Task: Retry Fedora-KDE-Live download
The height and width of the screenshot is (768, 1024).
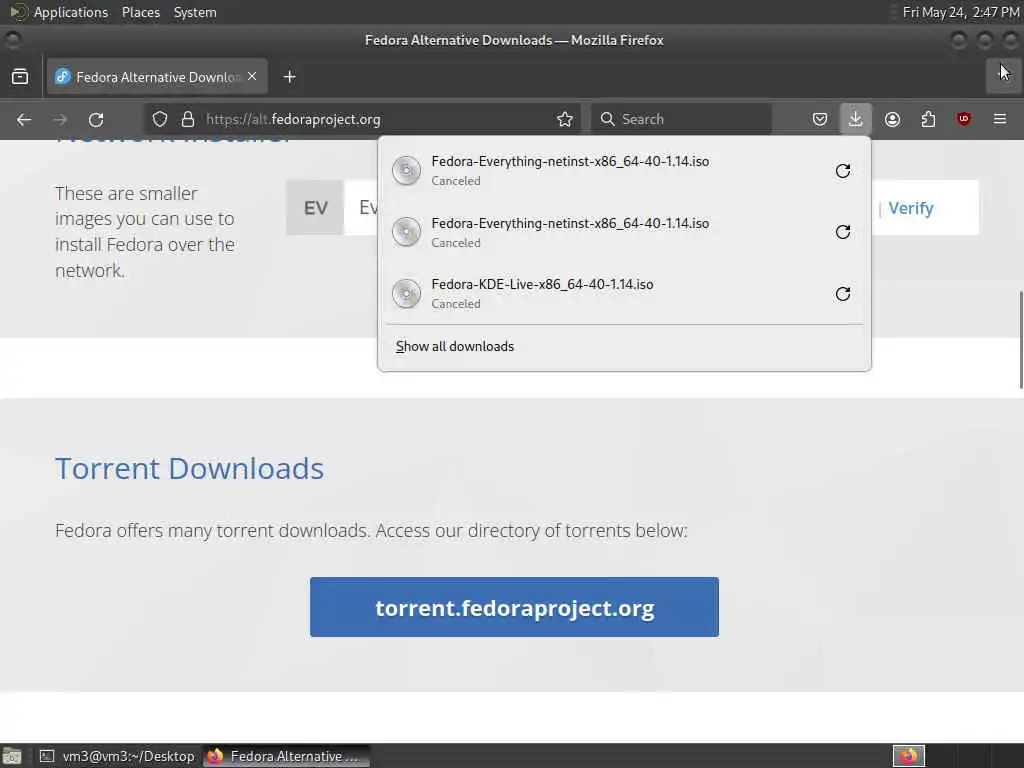Action: point(843,293)
